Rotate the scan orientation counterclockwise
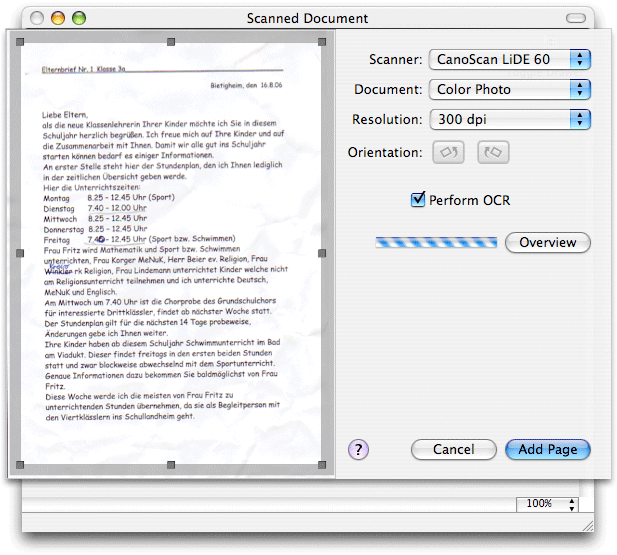Viewport: 617px width, 555px height. [x=448, y=152]
